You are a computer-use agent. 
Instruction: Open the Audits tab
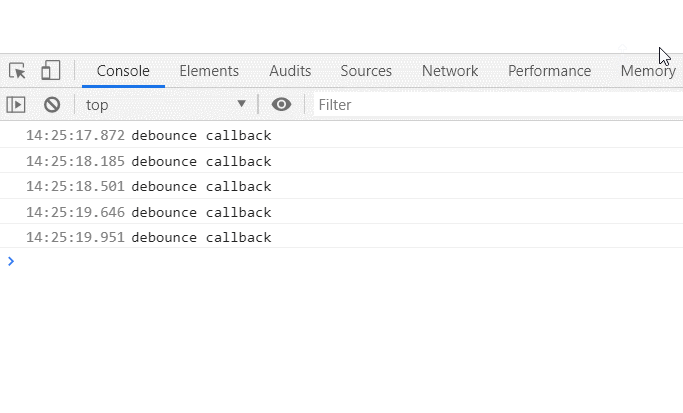pyautogui.click(x=290, y=71)
